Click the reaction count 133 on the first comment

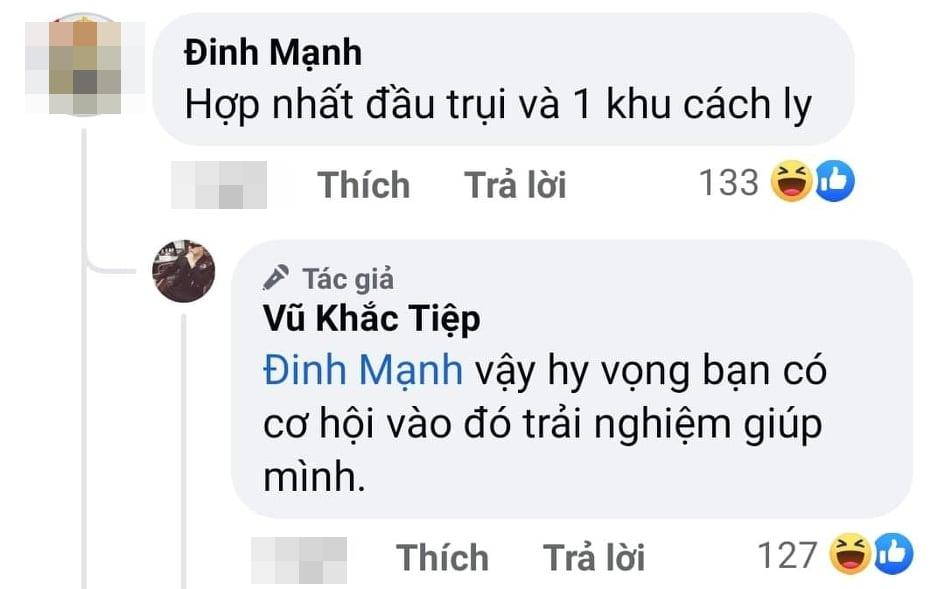click(729, 182)
